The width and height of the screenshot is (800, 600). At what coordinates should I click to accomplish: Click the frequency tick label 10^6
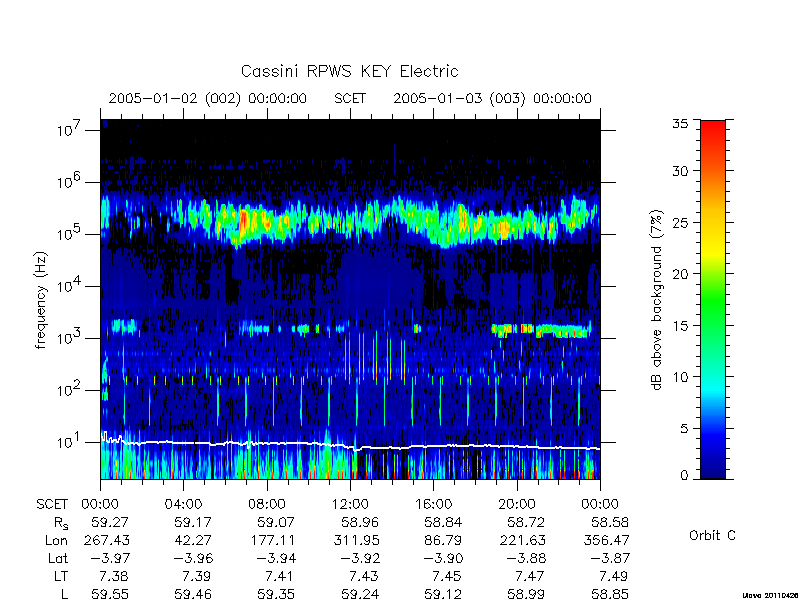coord(68,182)
